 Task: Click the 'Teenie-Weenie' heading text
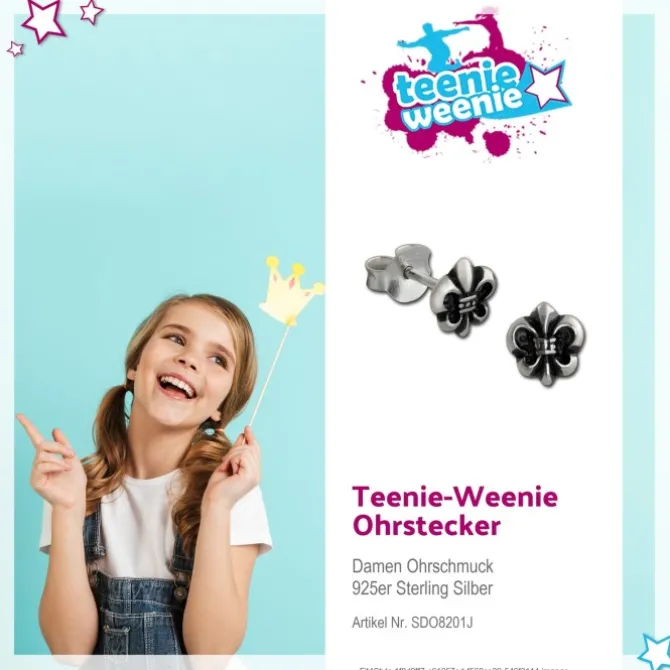pos(455,497)
